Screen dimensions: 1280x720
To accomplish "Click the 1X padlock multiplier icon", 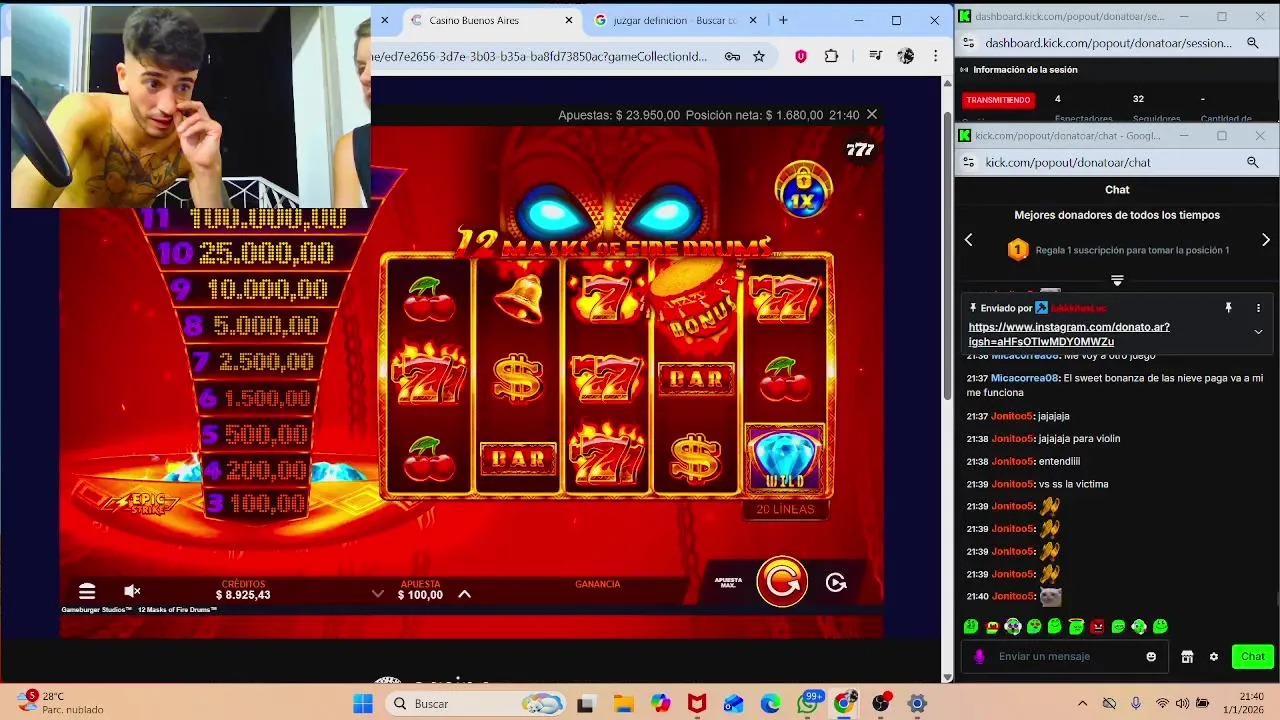I will tap(804, 189).
